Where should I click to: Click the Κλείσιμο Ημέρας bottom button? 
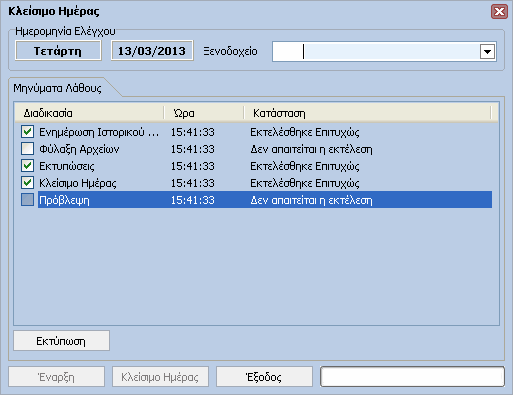pyautogui.click(x=160, y=377)
